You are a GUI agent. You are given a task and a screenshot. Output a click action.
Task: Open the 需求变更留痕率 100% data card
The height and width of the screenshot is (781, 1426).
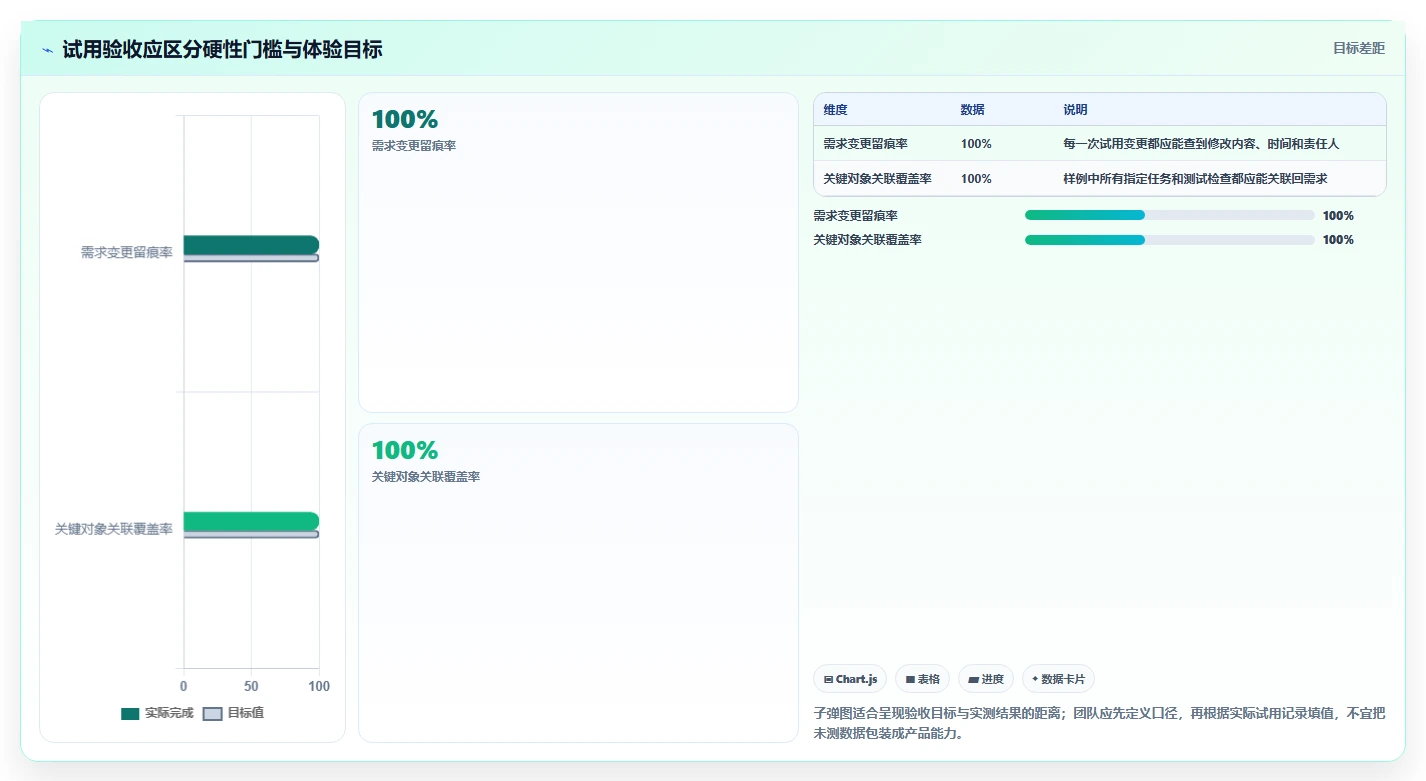pyautogui.click(x=578, y=252)
